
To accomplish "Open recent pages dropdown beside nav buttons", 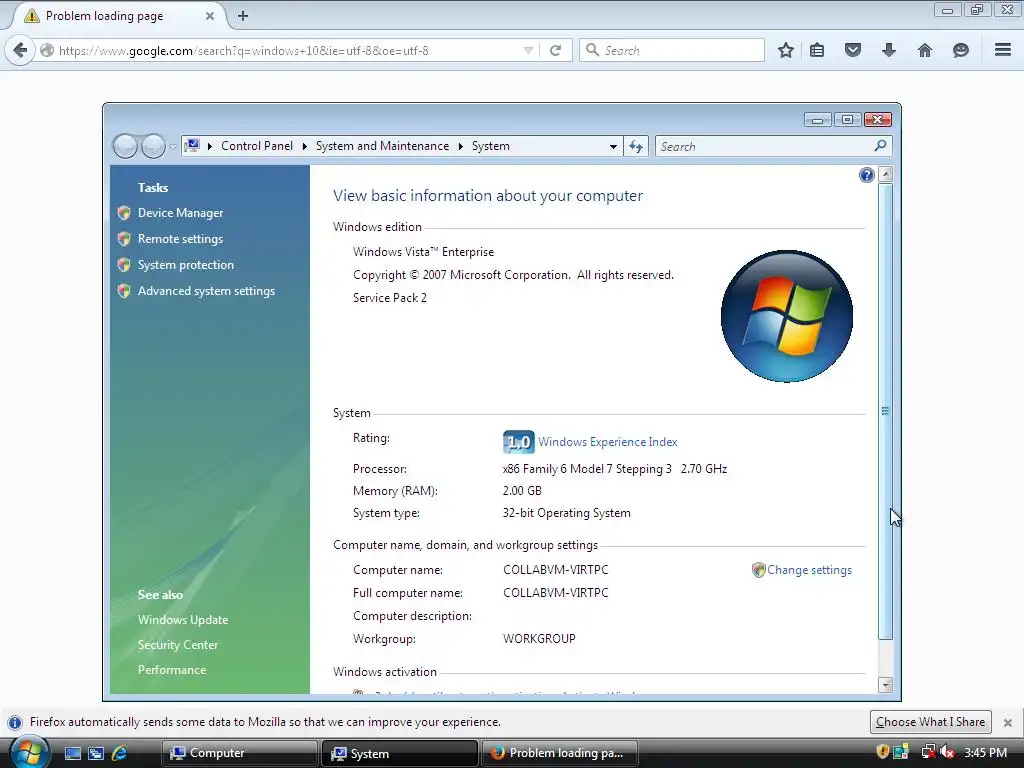I will coord(173,146).
